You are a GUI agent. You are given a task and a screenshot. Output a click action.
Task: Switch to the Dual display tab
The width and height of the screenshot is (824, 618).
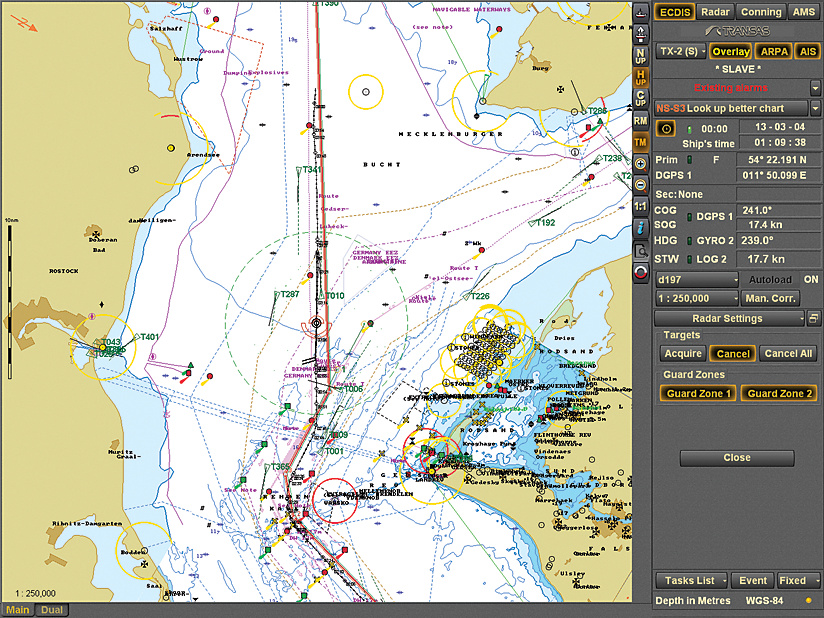coord(51,610)
